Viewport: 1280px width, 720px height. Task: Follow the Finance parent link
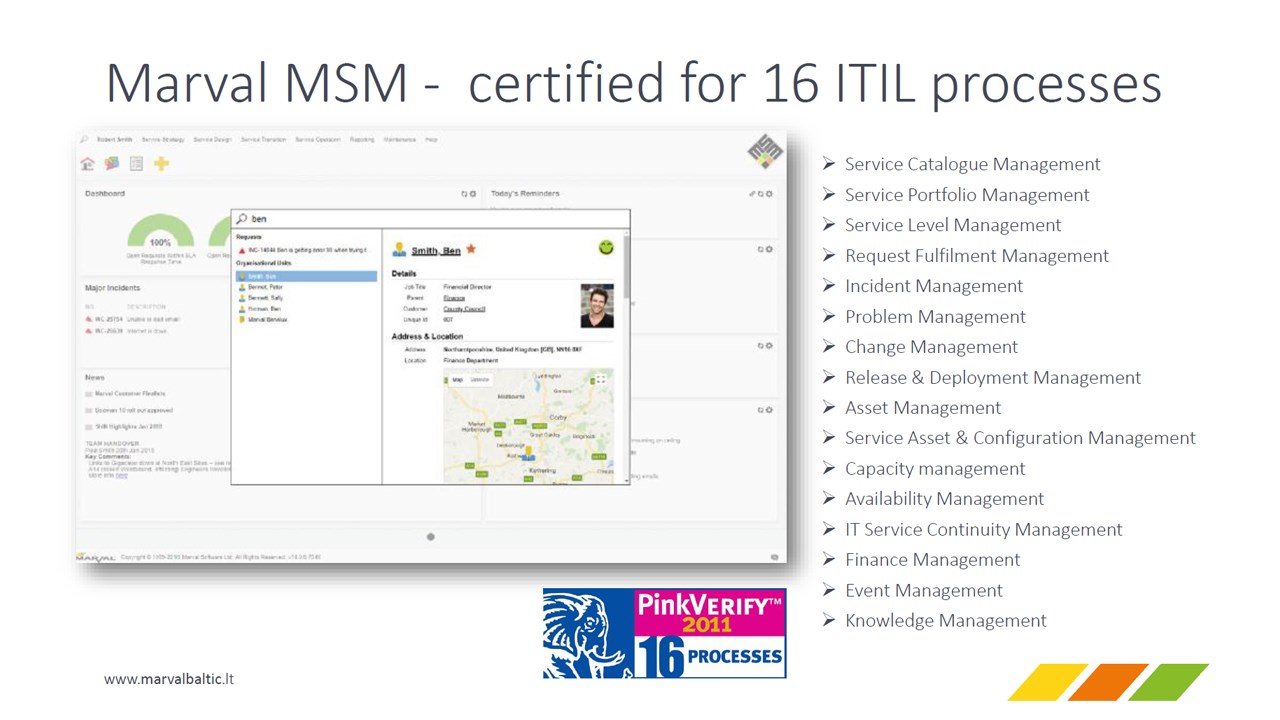click(454, 298)
